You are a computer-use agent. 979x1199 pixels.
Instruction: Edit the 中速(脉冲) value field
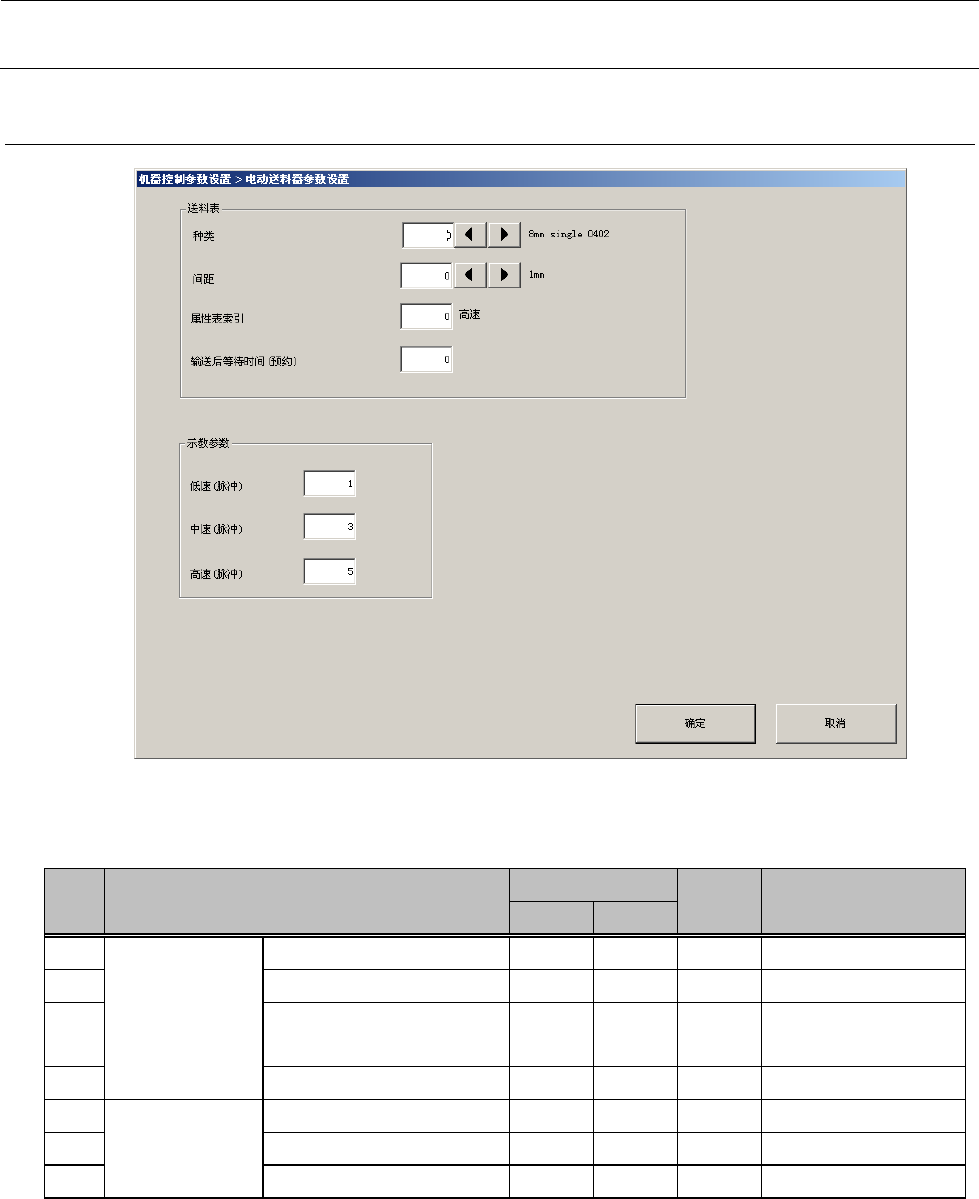[330, 526]
